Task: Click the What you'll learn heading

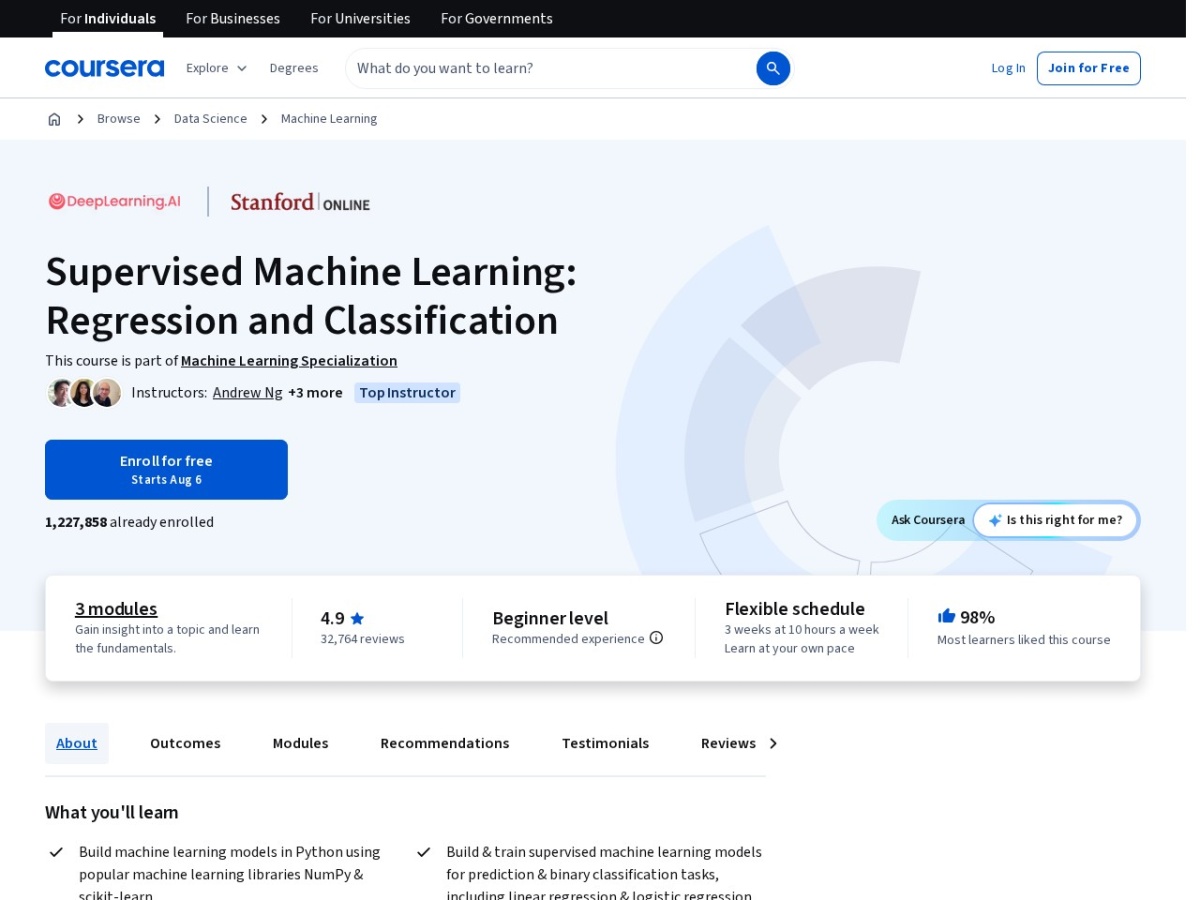Action: coord(112,812)
